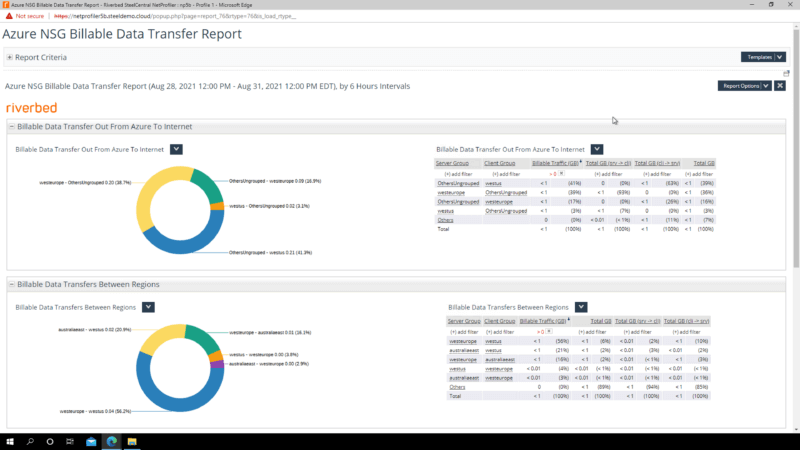Collapse the Billable Data Transfers Between Regions section
This screenshot has height=450, width=800.
click(12, 284)
